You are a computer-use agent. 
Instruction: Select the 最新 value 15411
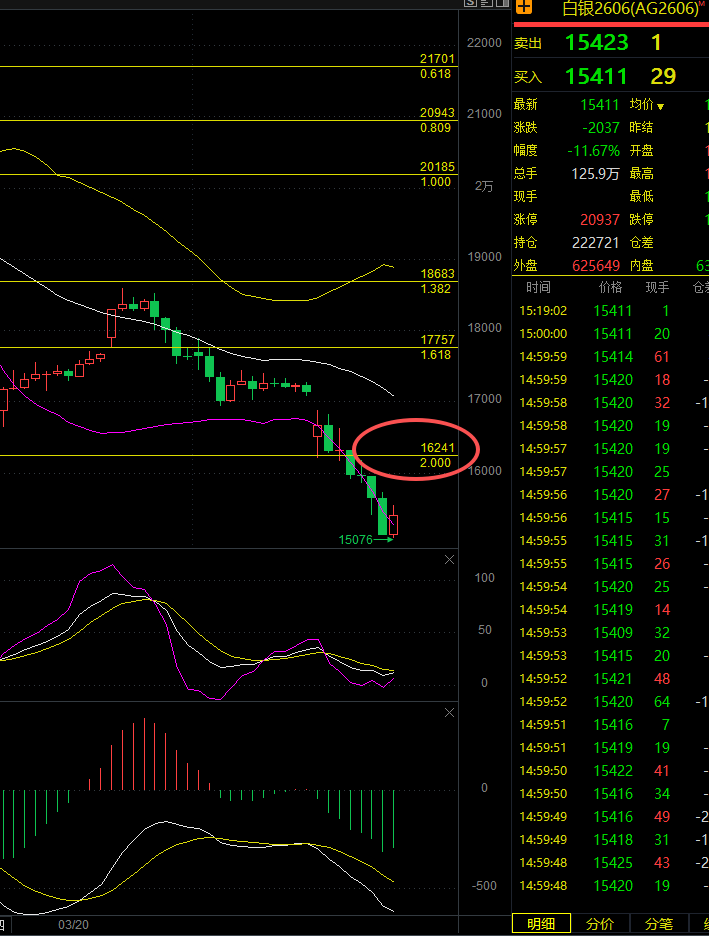point(600,104)
